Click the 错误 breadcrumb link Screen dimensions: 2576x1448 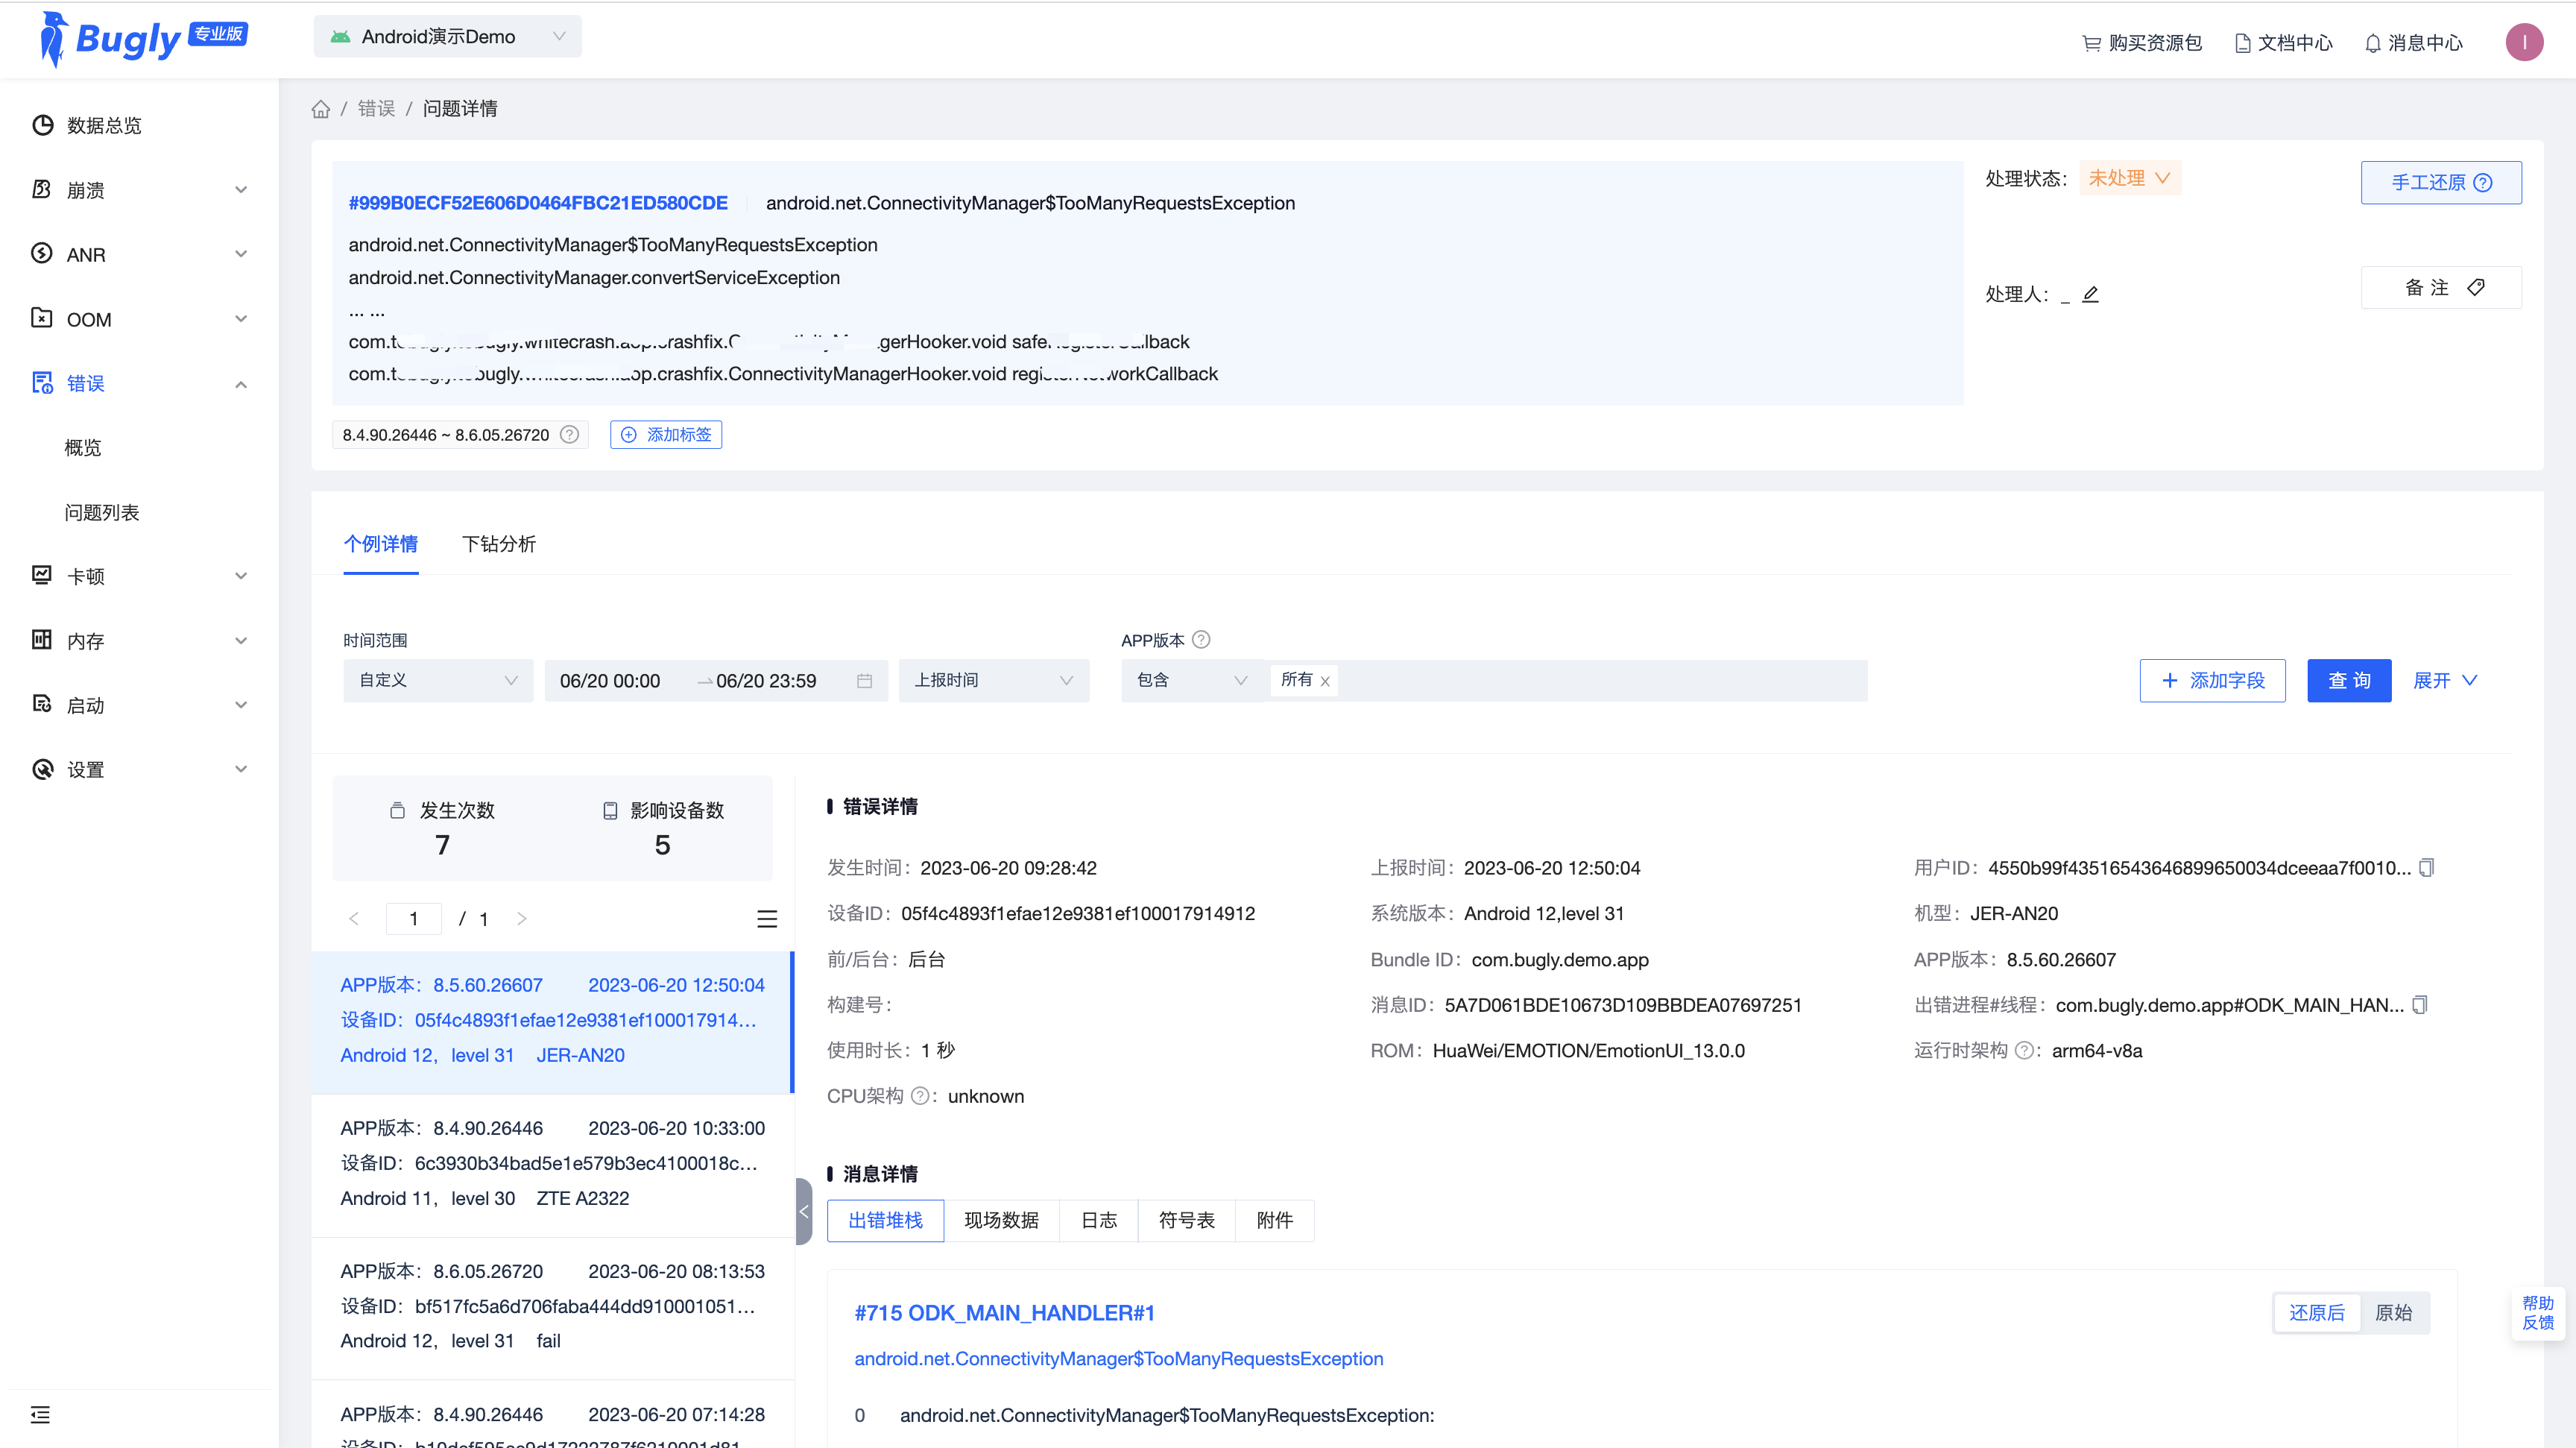[x=376, y=109]
